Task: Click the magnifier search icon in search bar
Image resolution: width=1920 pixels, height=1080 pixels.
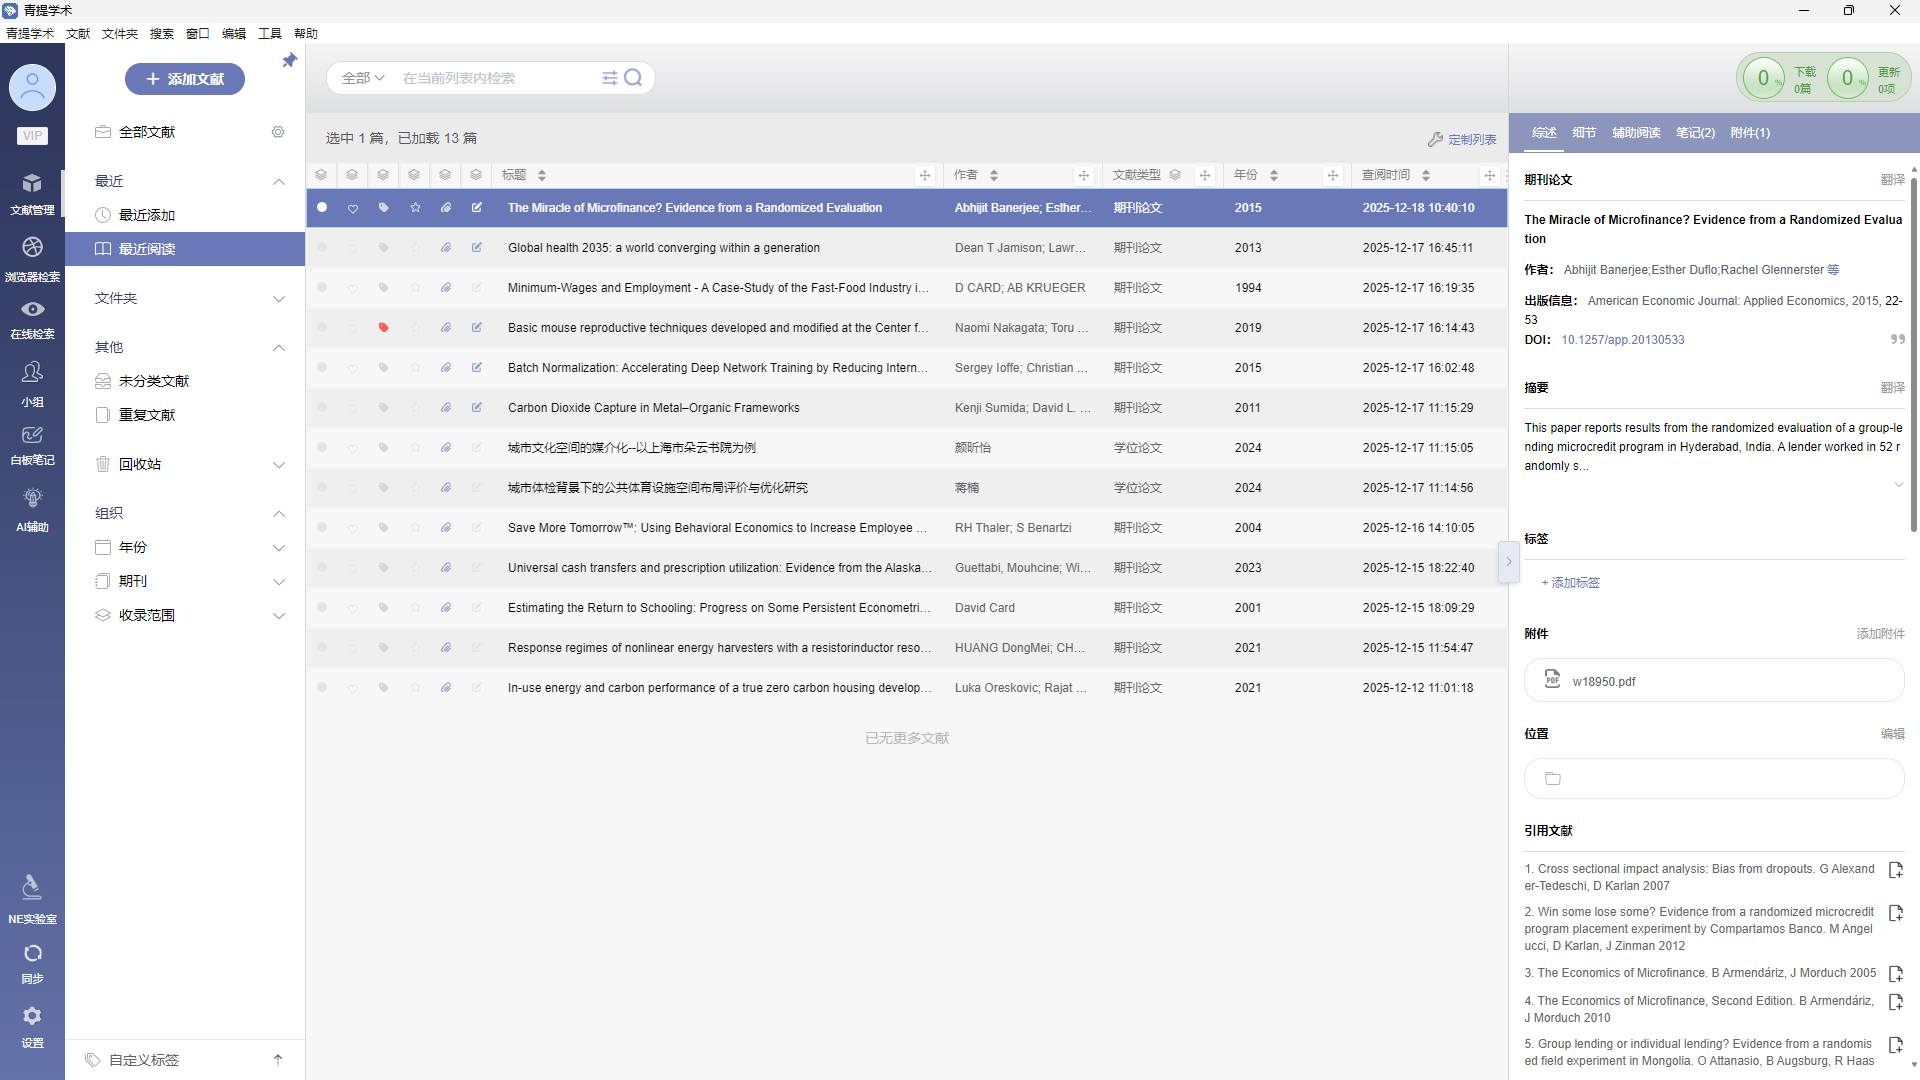Action: 633,78
